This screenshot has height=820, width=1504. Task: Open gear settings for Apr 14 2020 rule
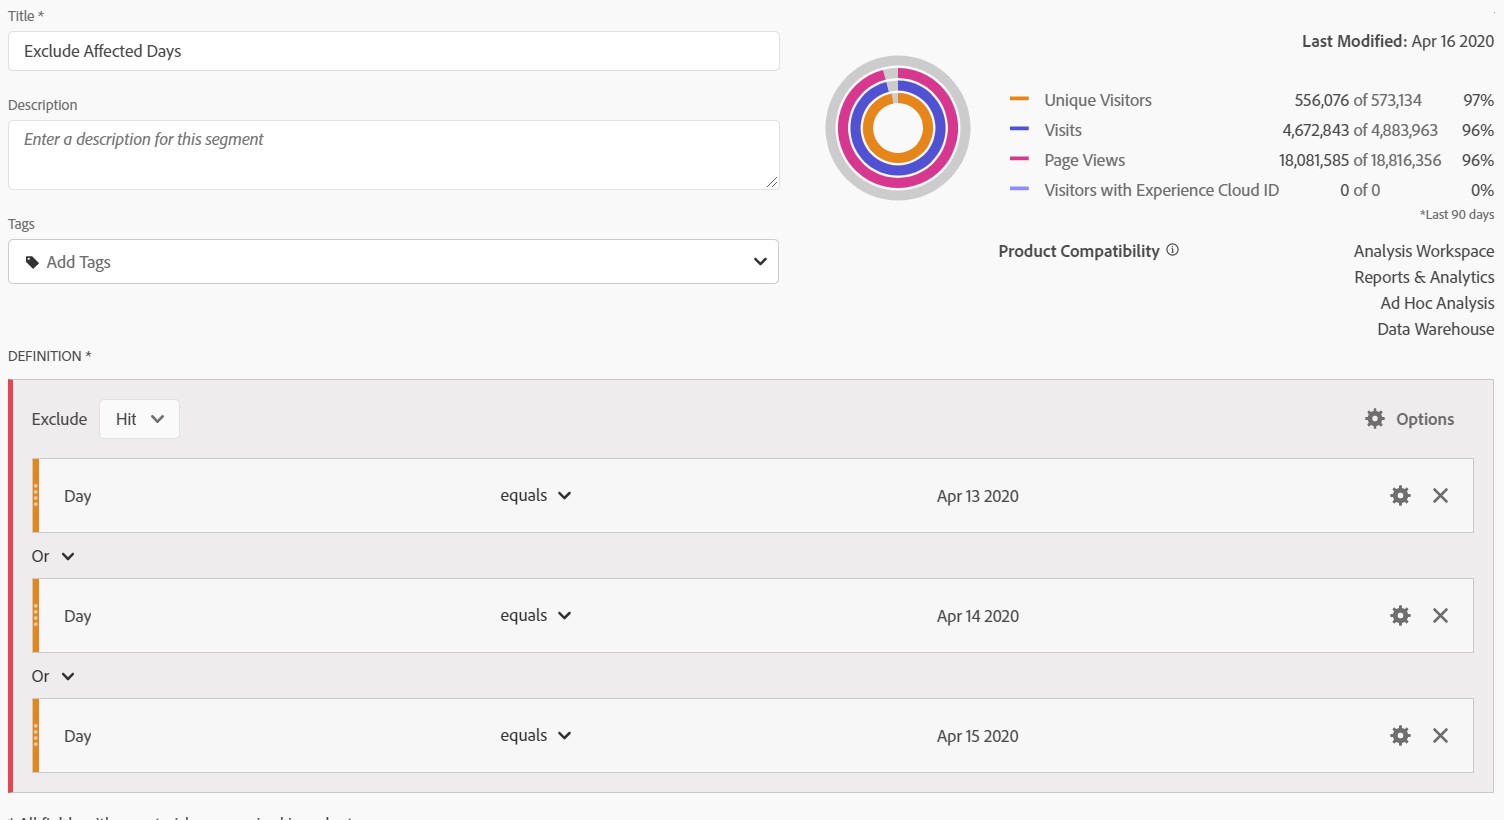1400,616
